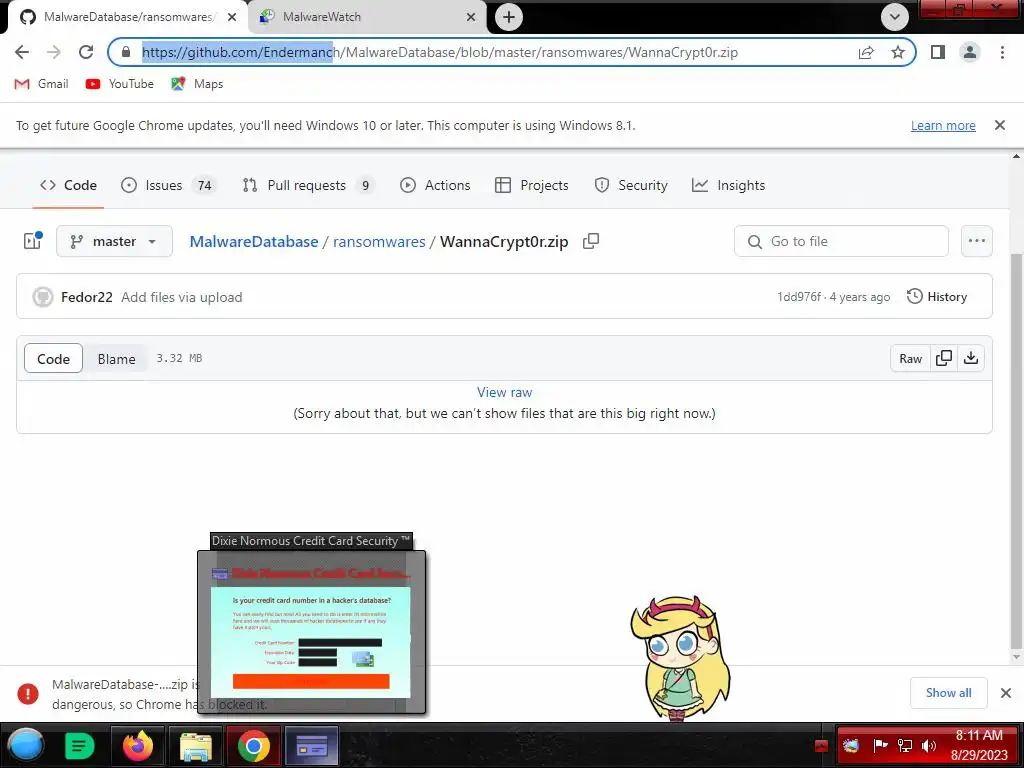Screen dimensions: 1024x768
Task: Open a new tab with plus button
Action: (509, 17)
